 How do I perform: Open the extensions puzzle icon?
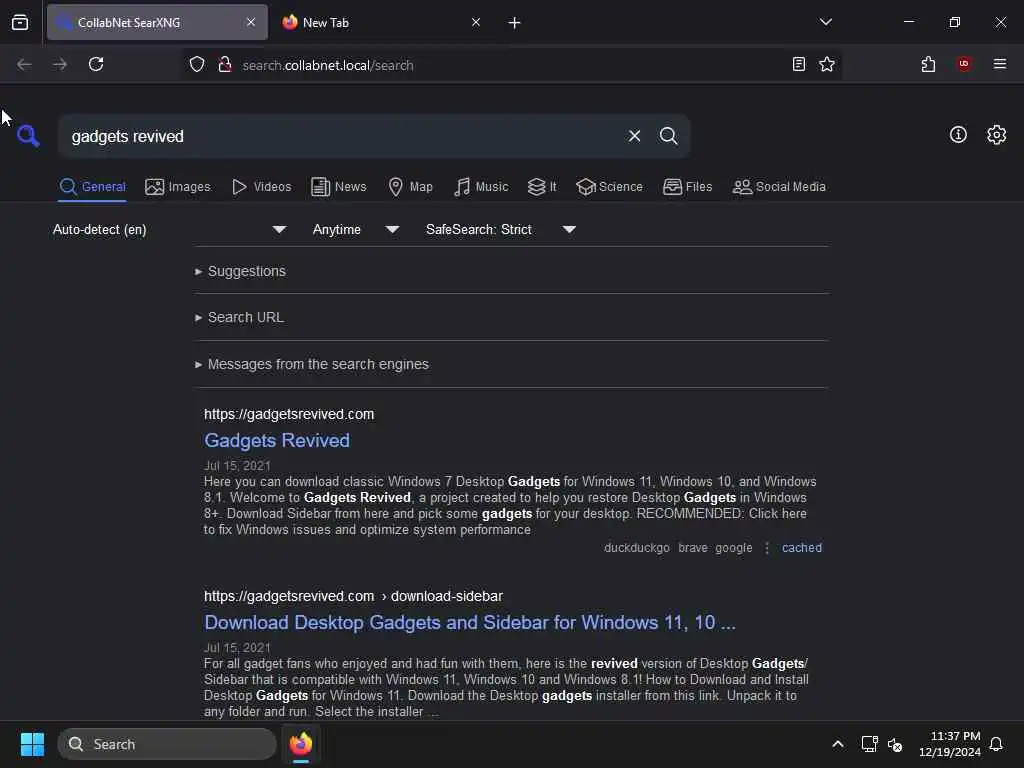tap(928, 64)
